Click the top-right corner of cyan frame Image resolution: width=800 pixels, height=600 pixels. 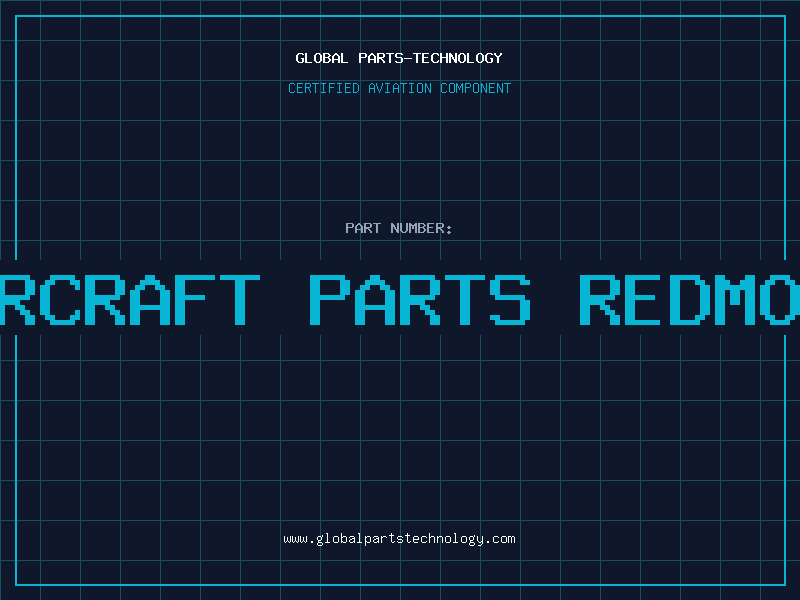(x=785, y=16)
